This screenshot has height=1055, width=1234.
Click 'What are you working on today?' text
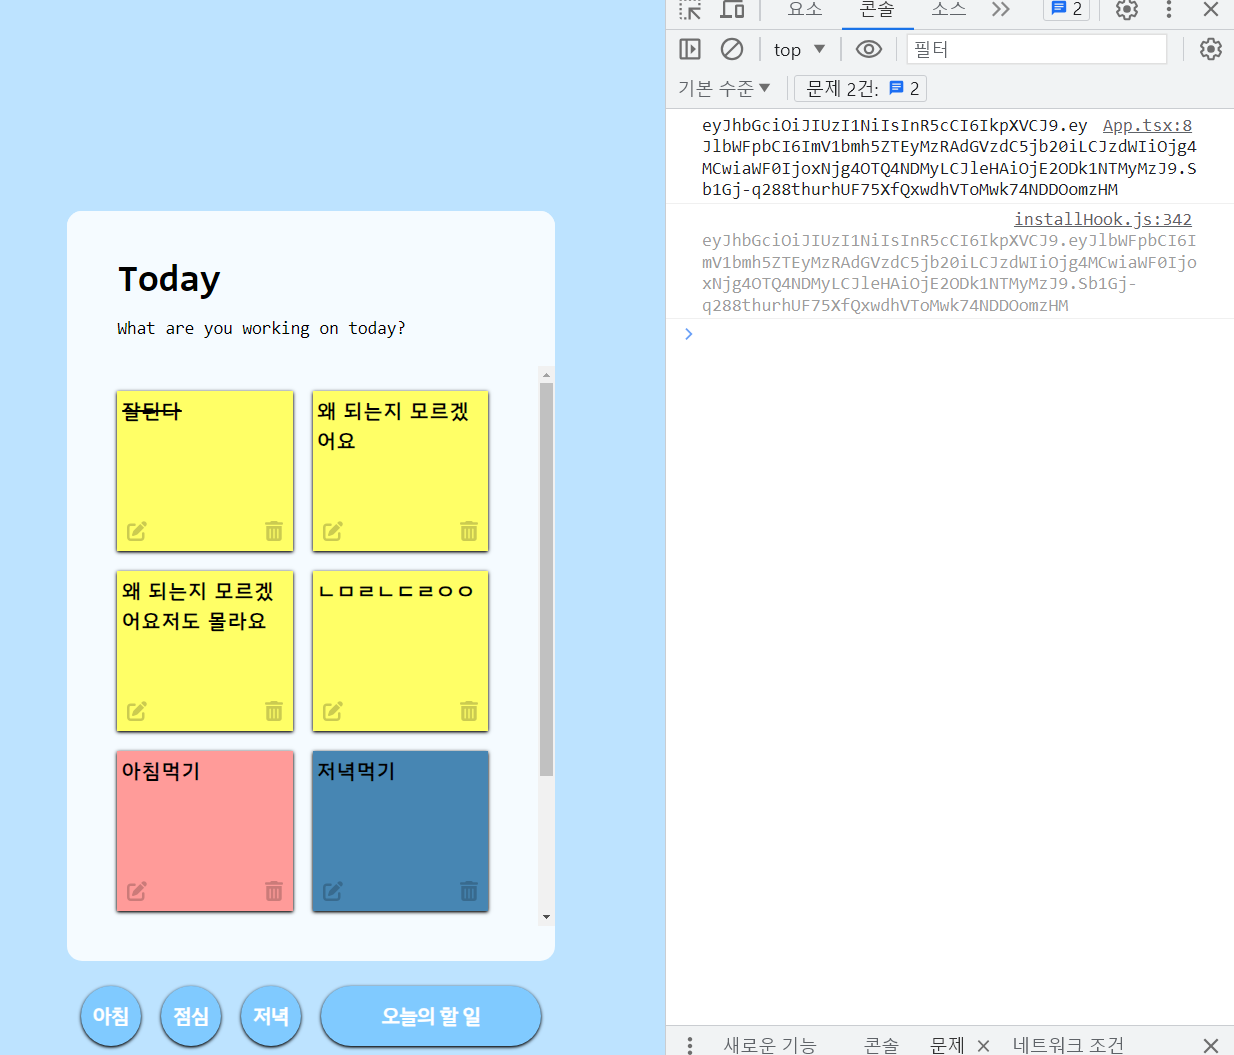[x=261, y=328]
